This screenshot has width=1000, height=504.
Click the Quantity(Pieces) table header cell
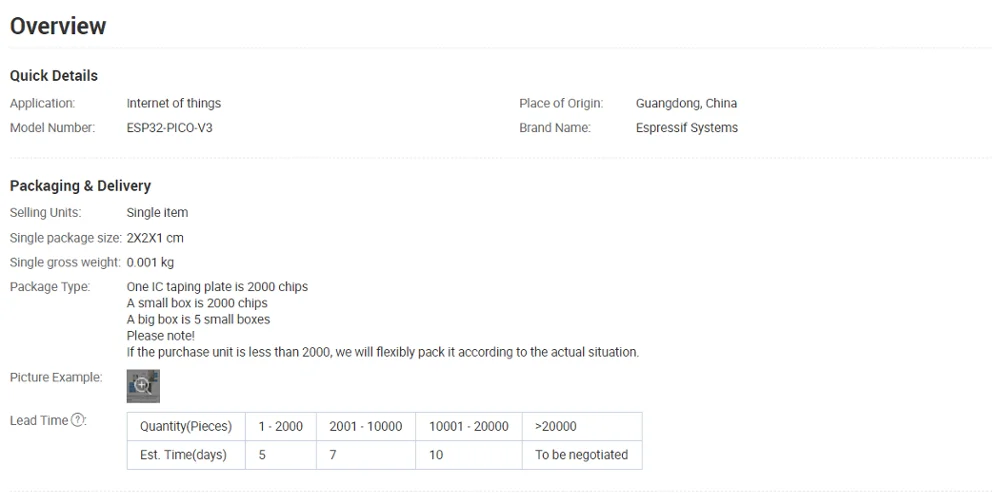point(186,426)
